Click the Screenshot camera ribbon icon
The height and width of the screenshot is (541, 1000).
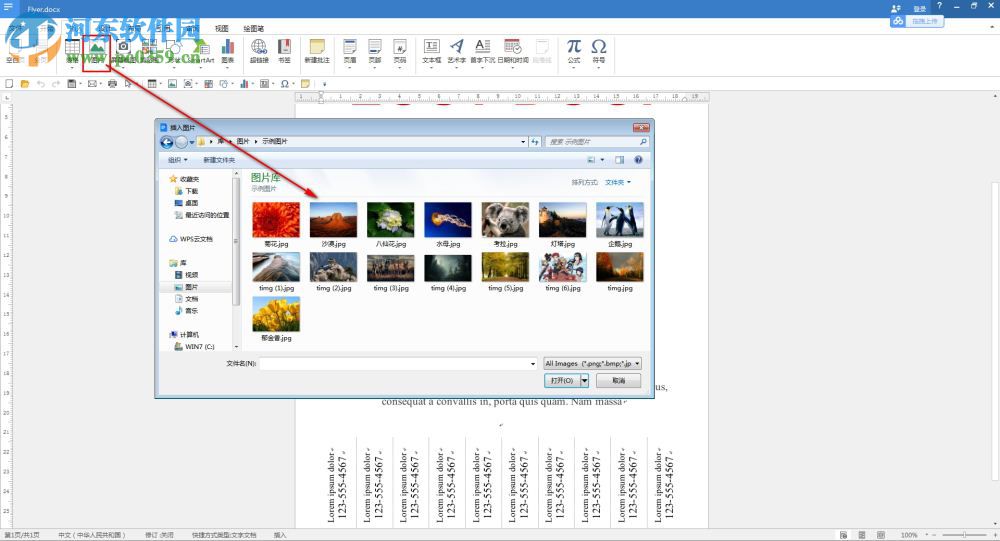[124, 47]
